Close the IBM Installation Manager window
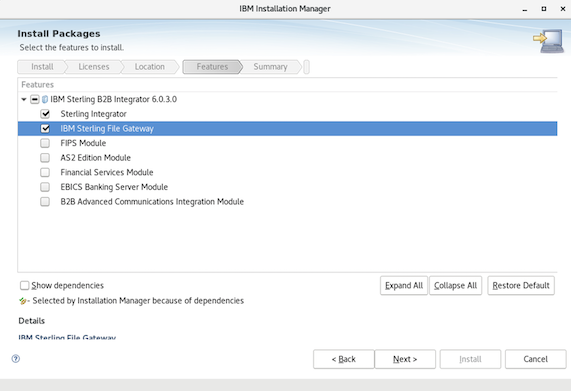Screen dimensions: 571x391 point(563,9)
